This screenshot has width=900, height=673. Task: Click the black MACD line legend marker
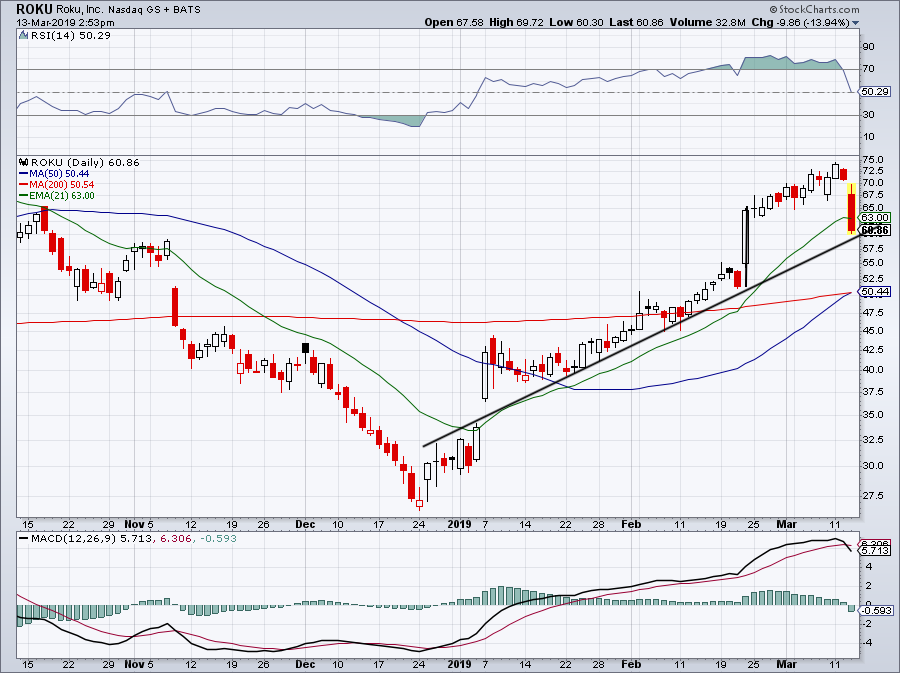(x=24, y=538)
